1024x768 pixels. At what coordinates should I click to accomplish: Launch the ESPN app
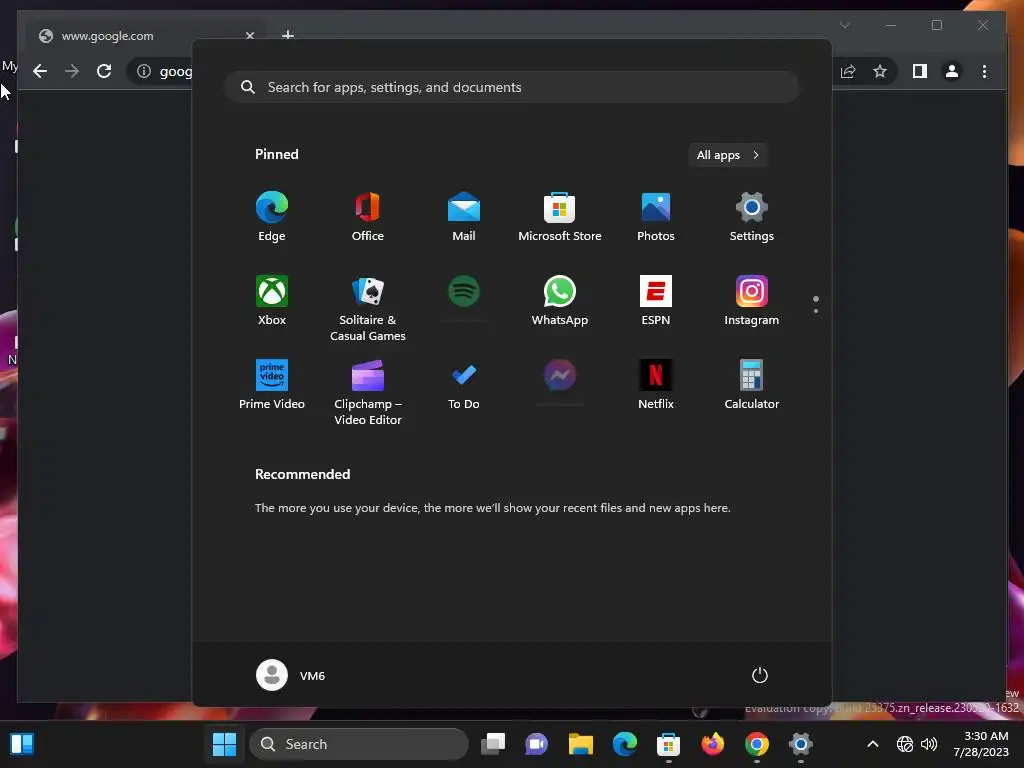[x=656, y=301]
